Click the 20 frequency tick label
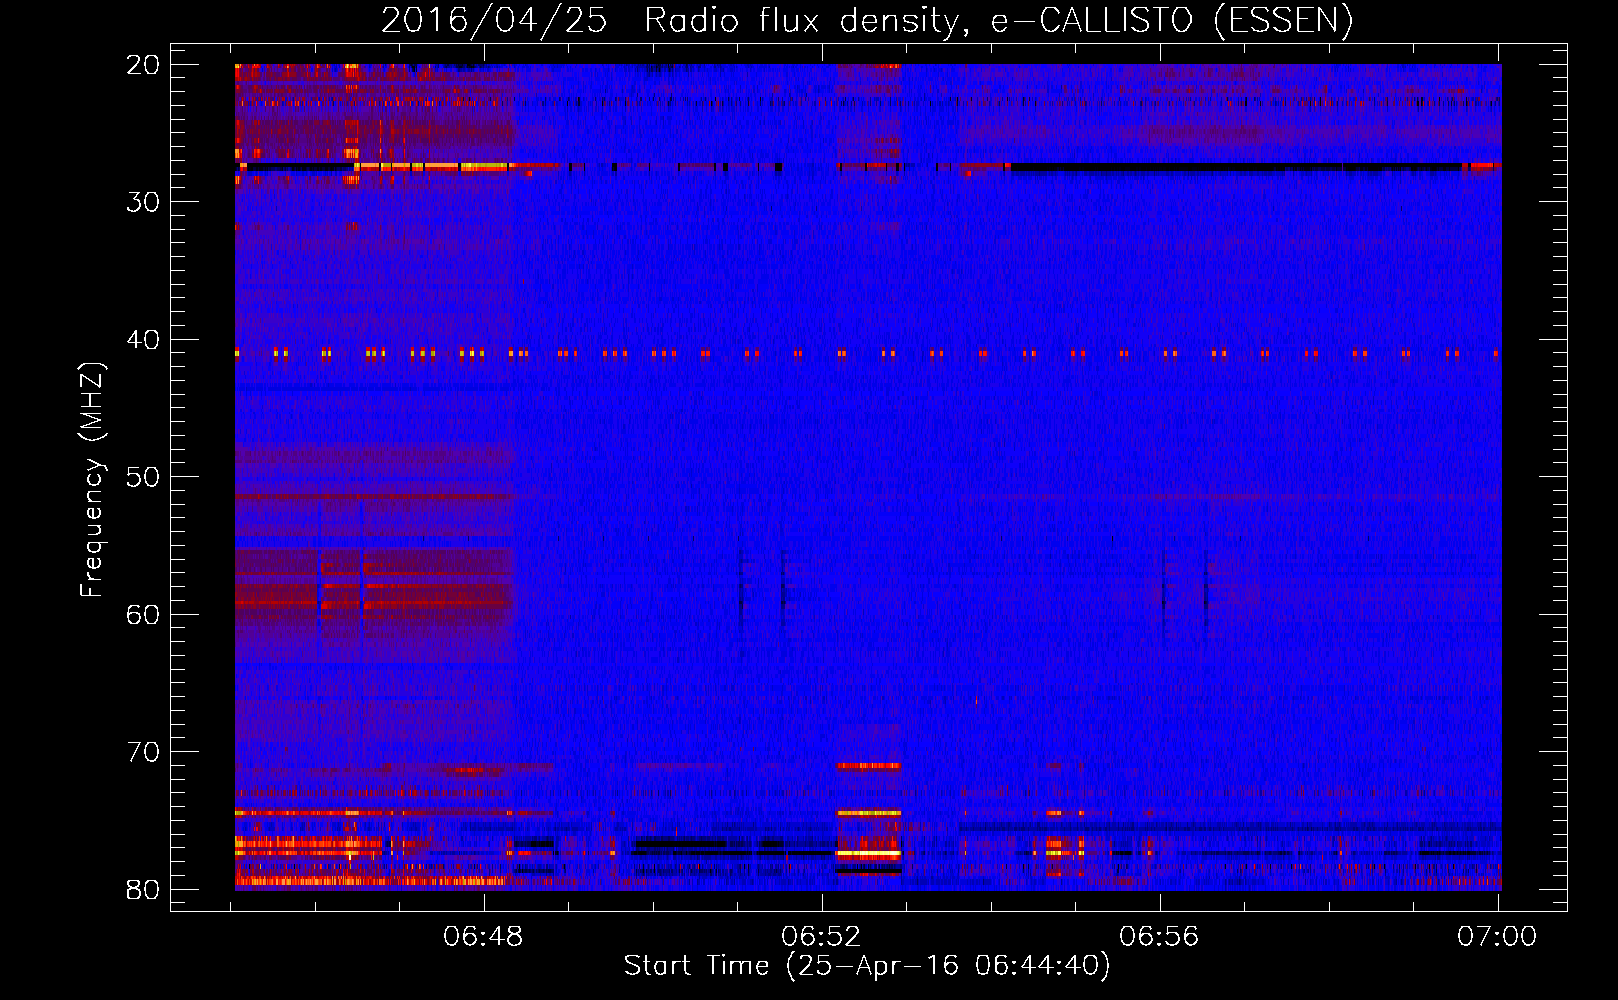 coord(144,65)
